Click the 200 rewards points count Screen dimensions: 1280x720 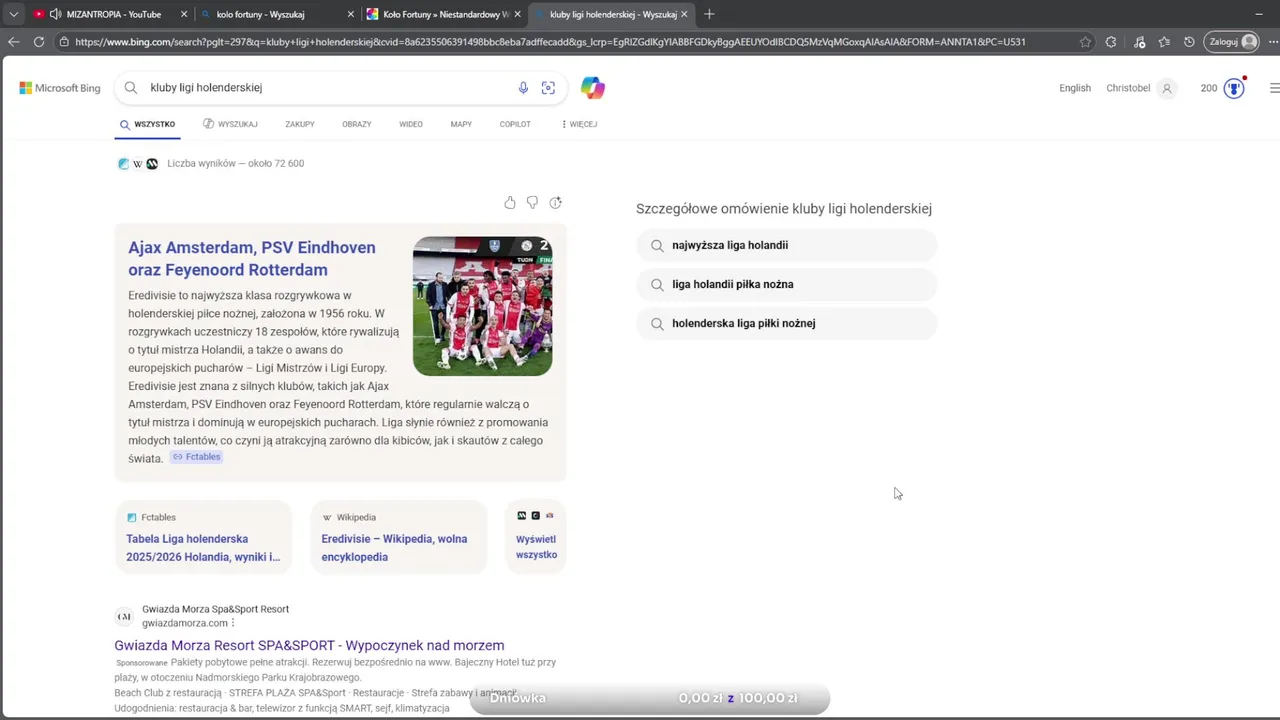[x=1209, y=88]
